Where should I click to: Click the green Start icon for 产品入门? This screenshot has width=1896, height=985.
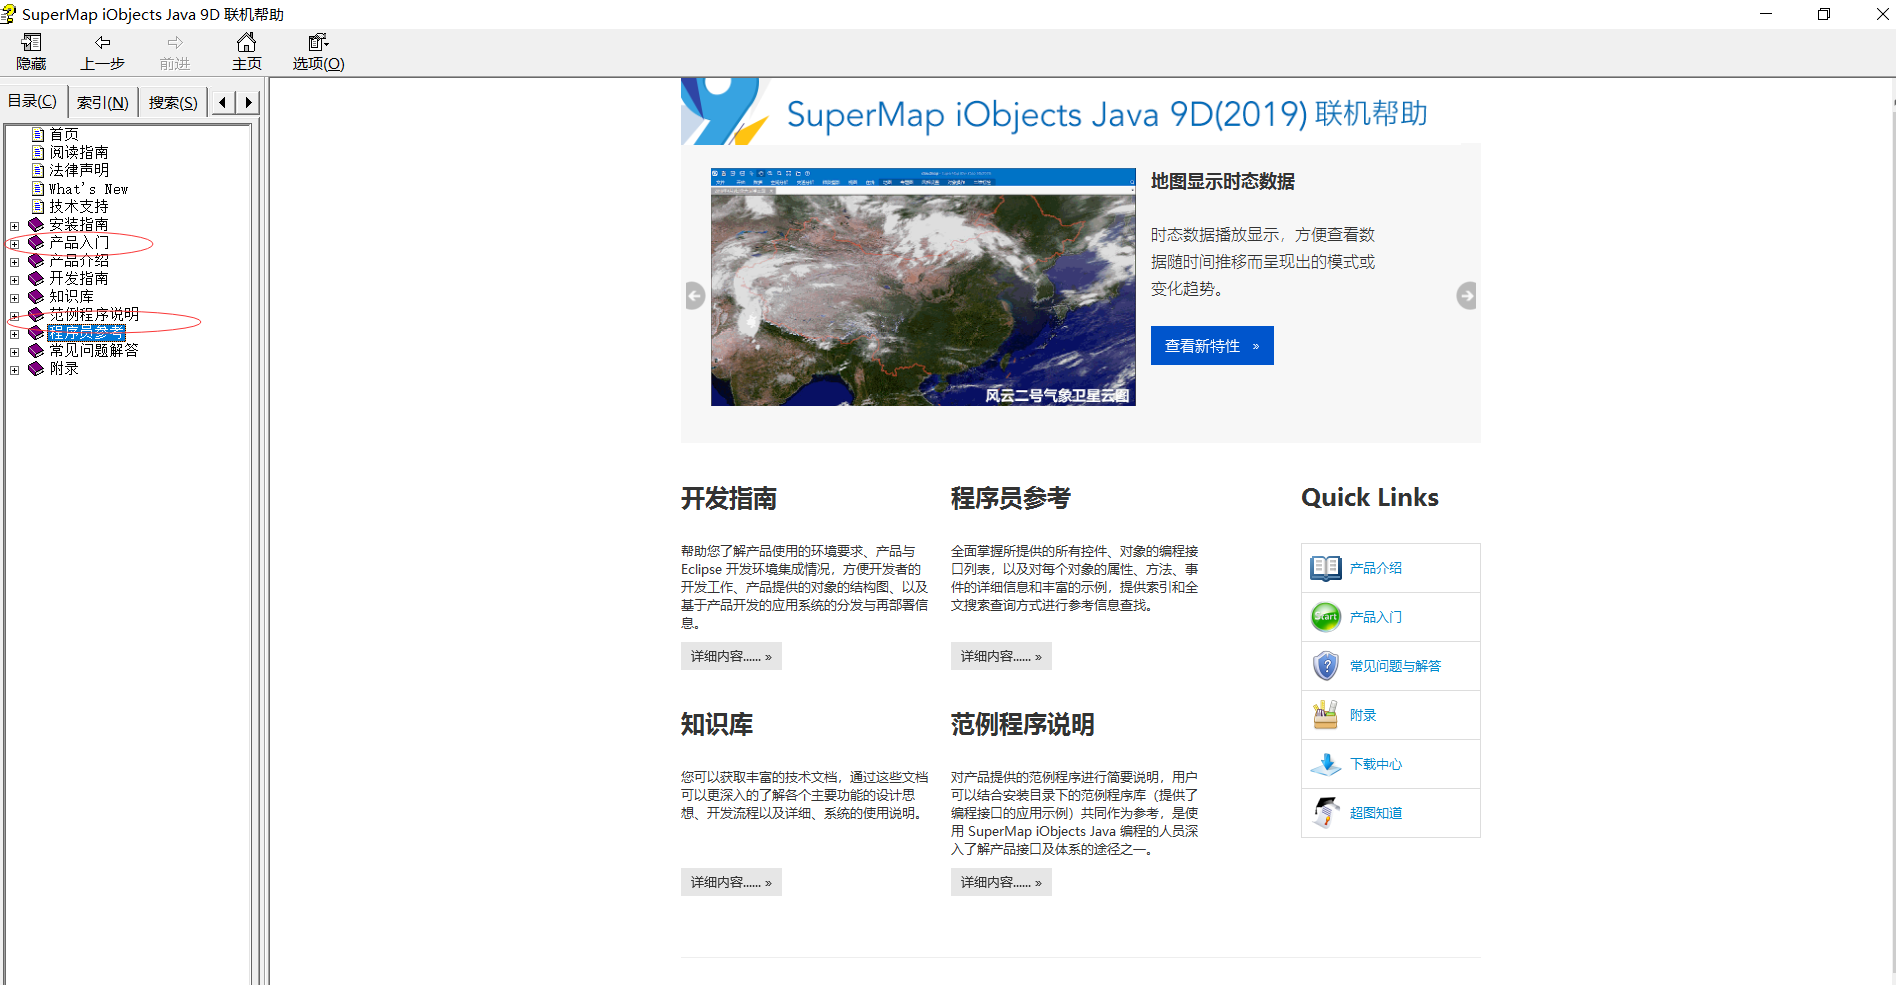1326,617
